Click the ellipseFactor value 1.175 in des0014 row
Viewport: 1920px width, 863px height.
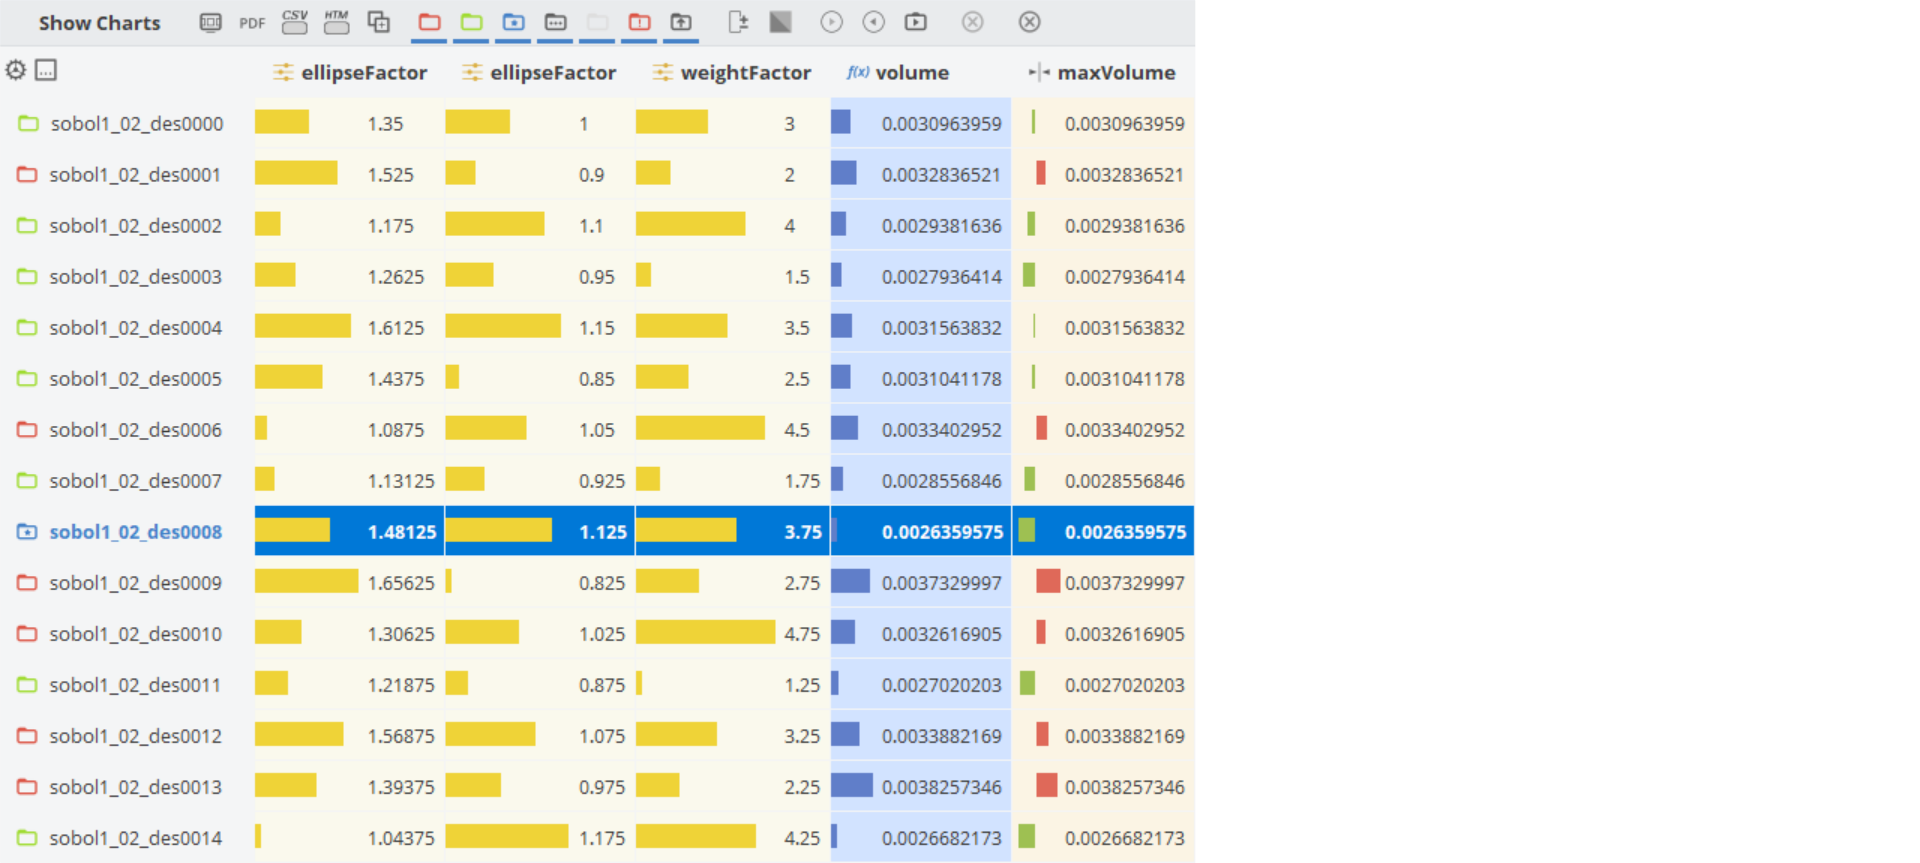(x=602, y=838)
